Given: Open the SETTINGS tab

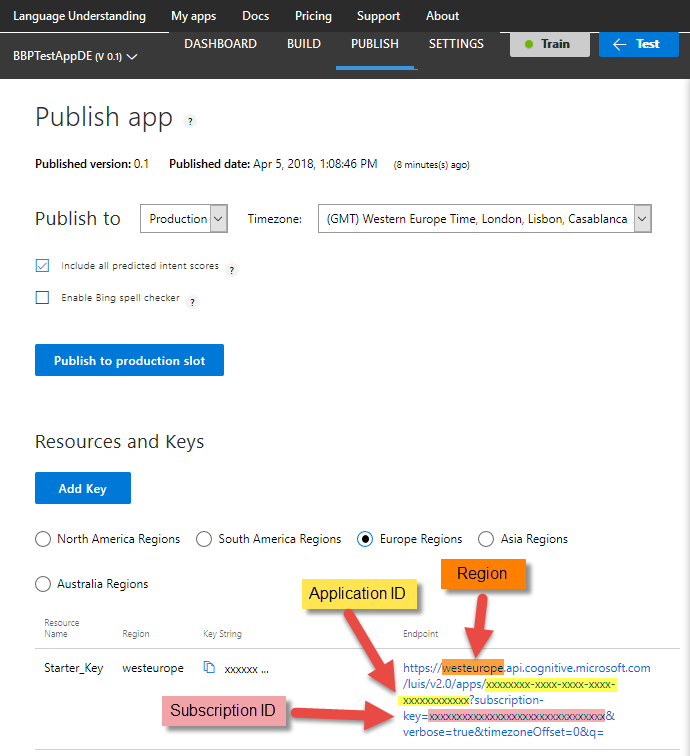Looking at the screenshot, I should (456, 44).
